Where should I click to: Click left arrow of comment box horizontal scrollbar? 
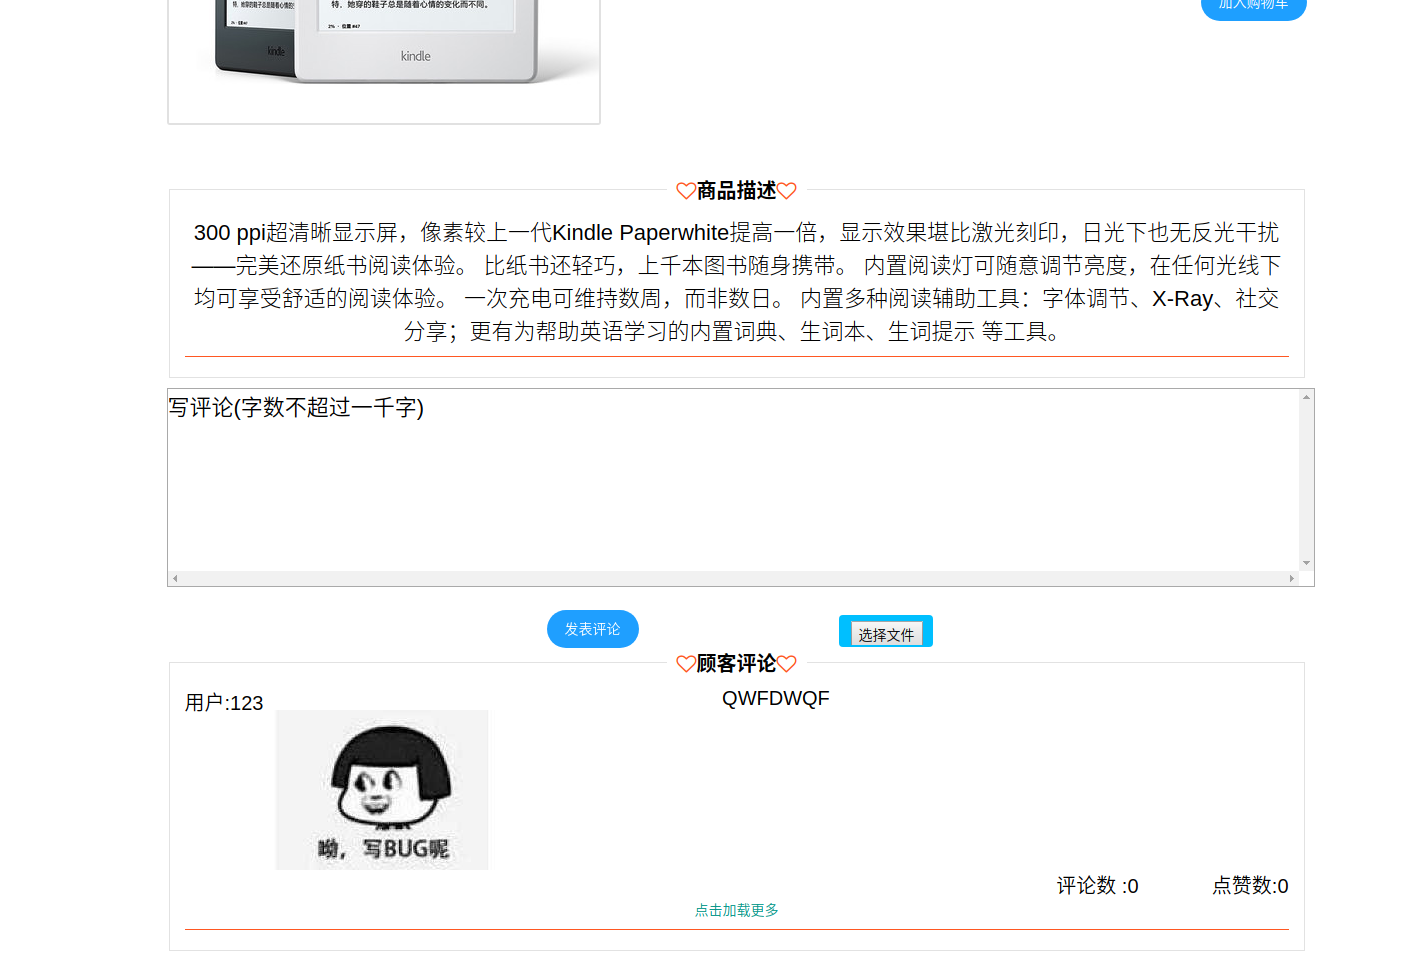[x=175, y=578]
